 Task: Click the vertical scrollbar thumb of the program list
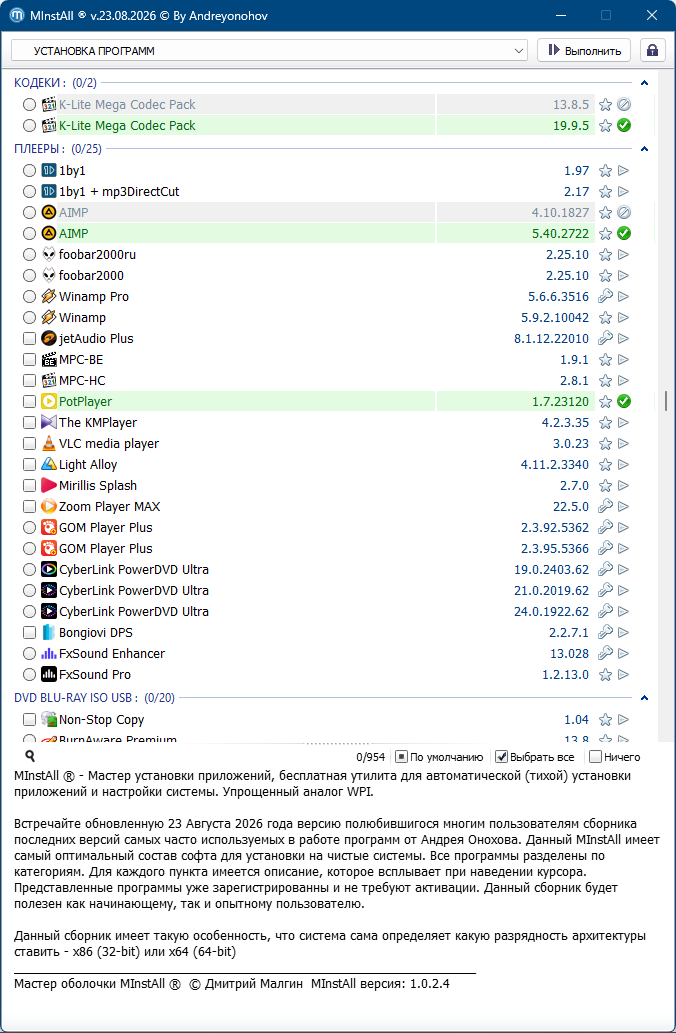coord(666,400)
